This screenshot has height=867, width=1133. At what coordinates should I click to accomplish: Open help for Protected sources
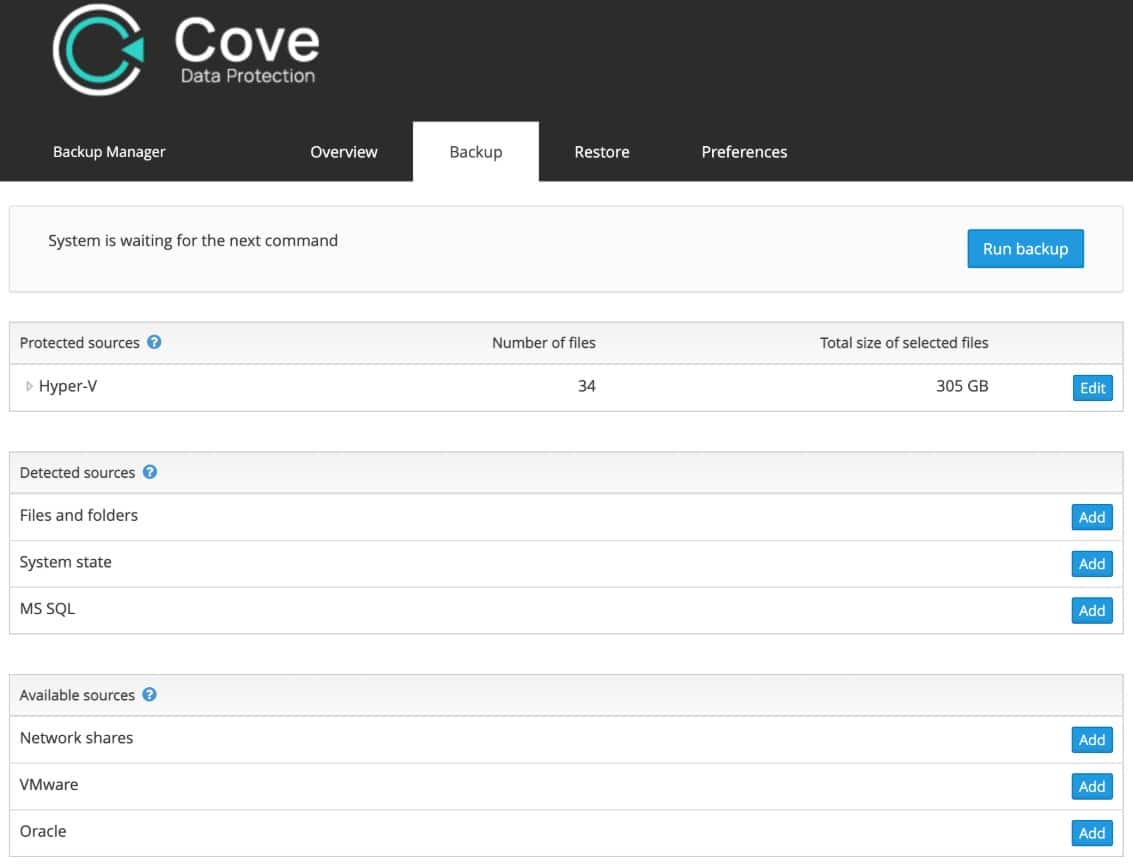click(154, 342)
